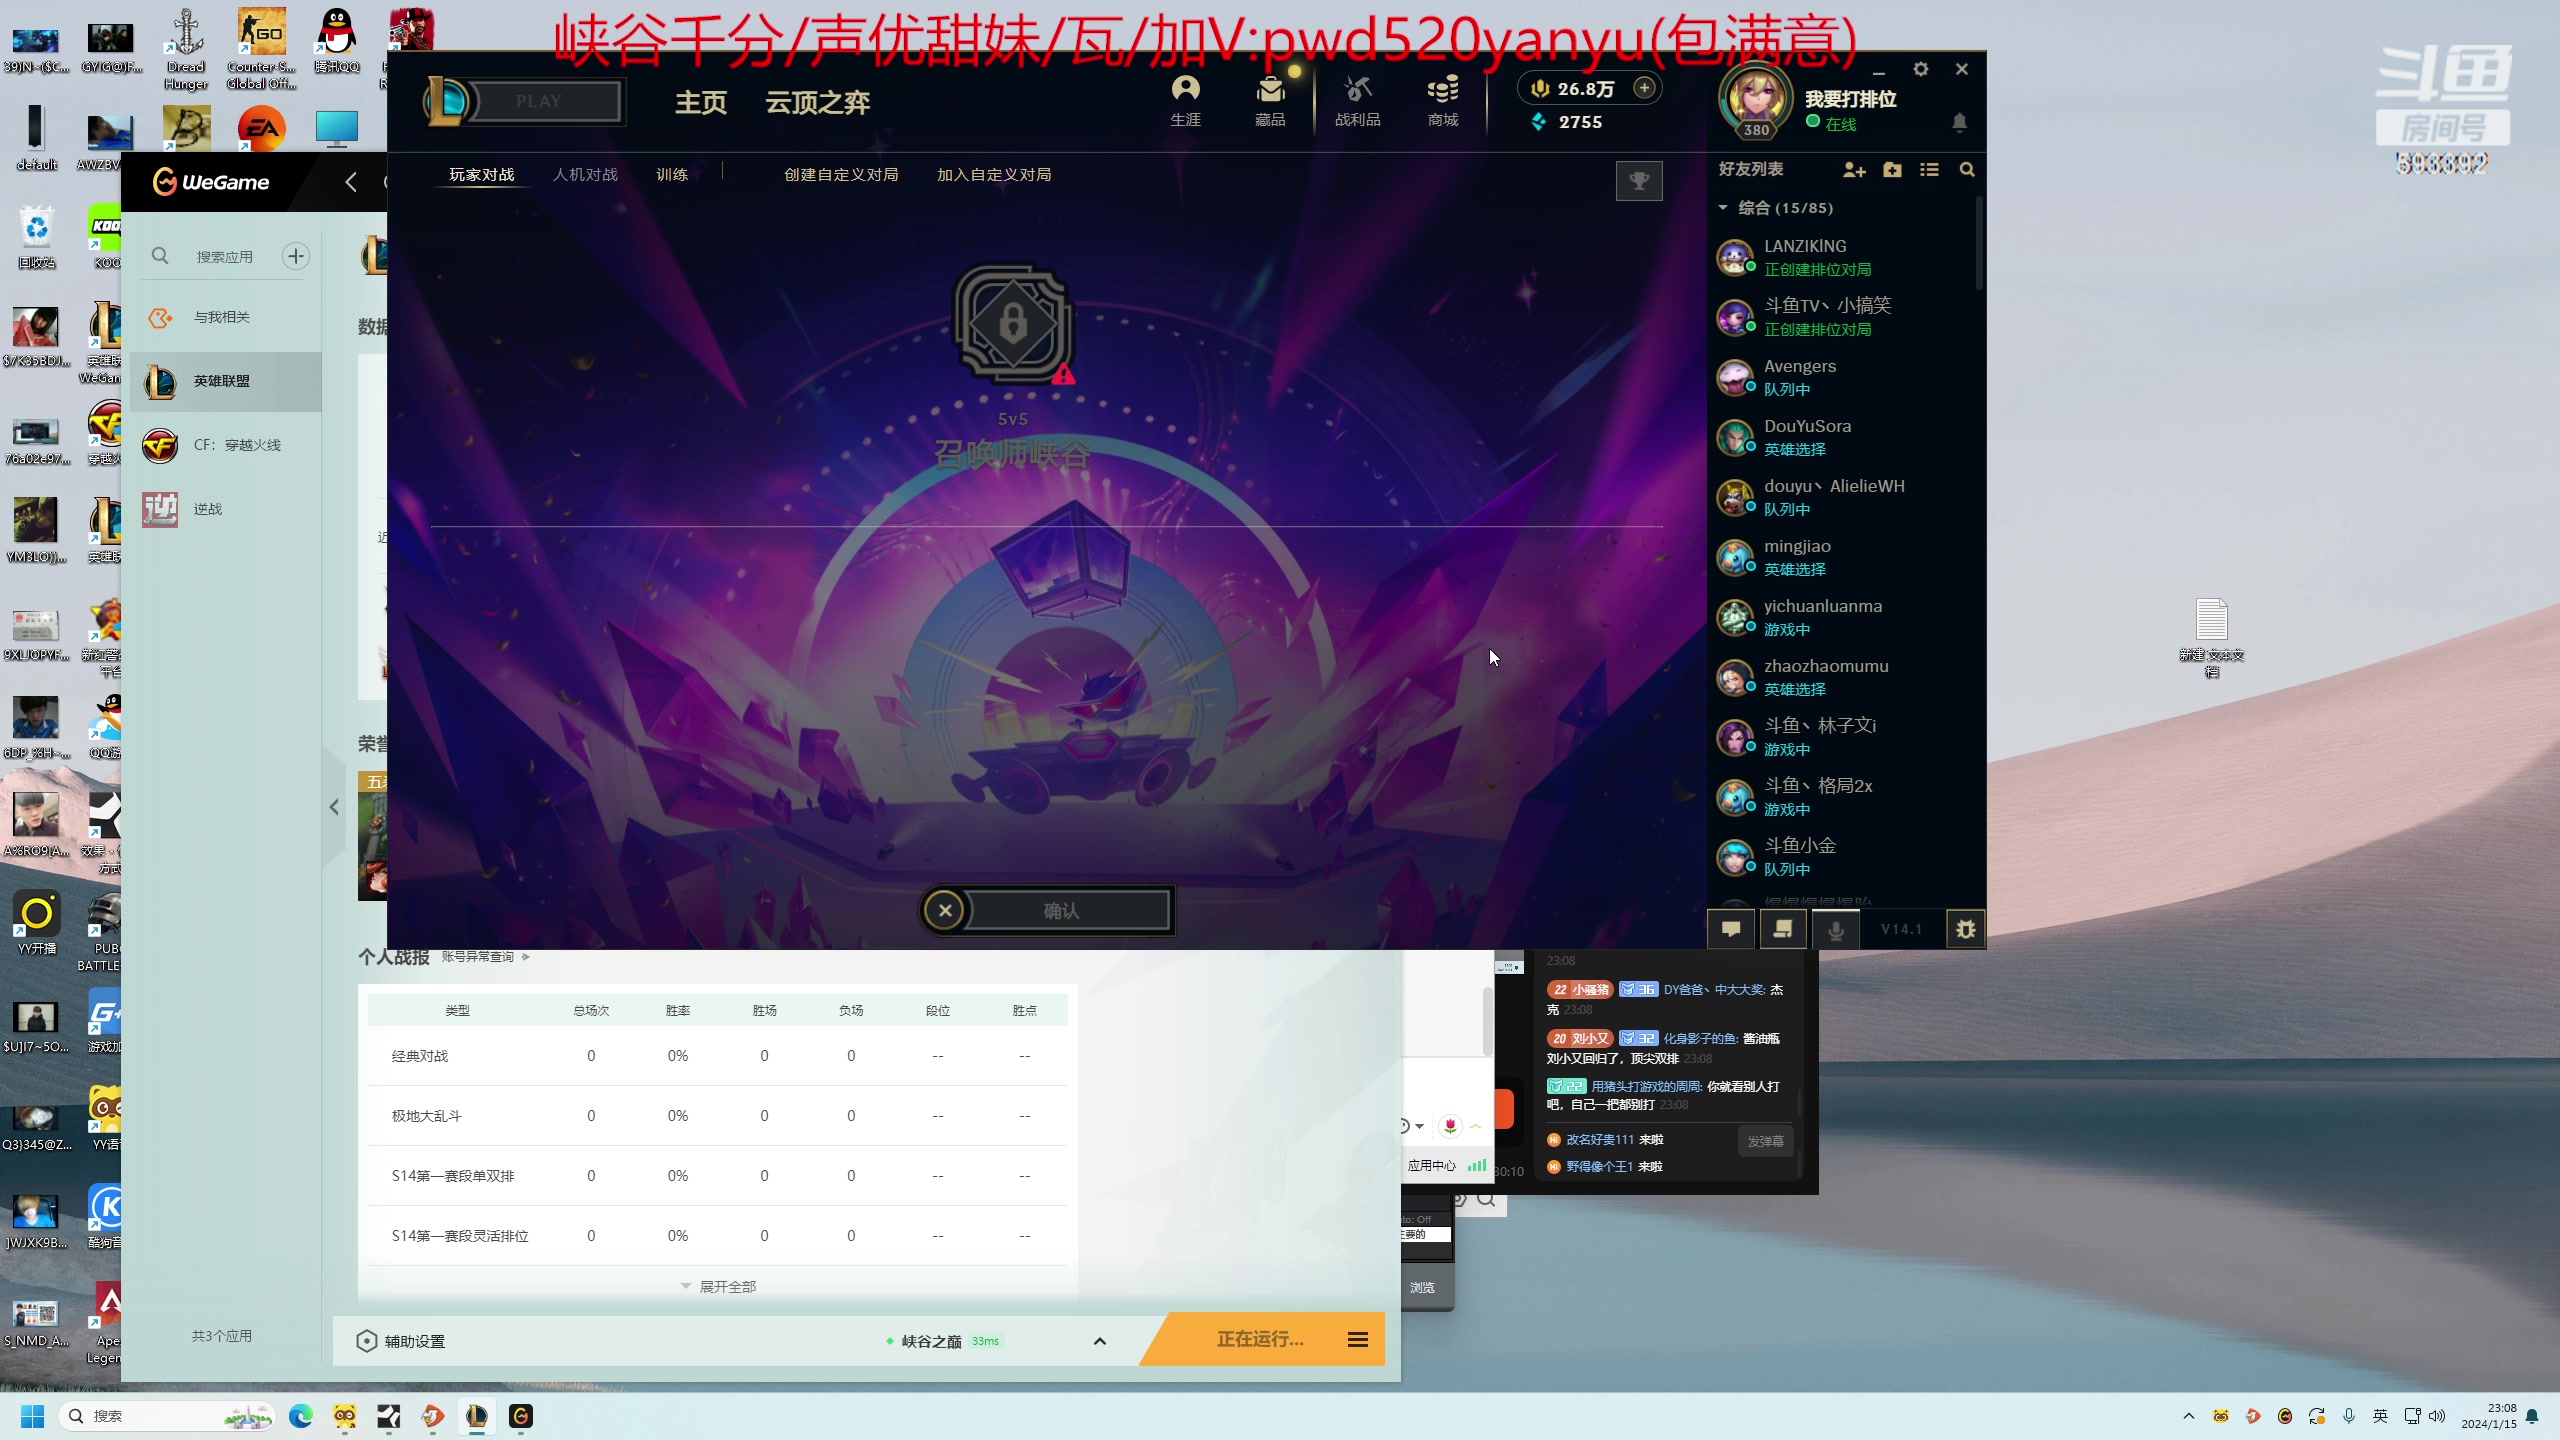Viewport: 2560px width, 1440px height.
Task: Open the Windows Start menu
Action: (x=33, y=1416)
